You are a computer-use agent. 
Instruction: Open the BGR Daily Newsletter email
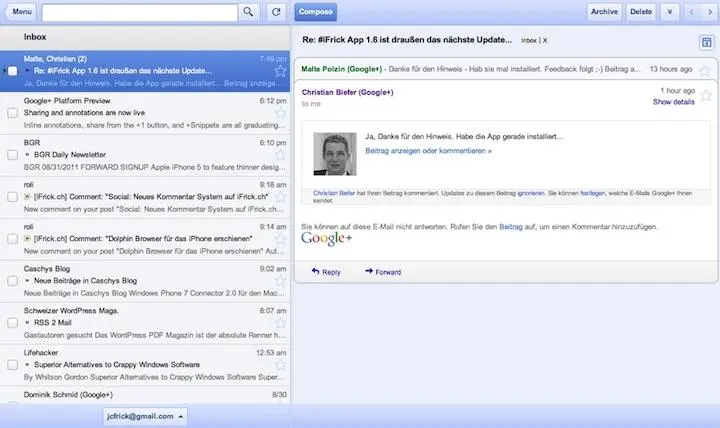[x=145, y=155]
